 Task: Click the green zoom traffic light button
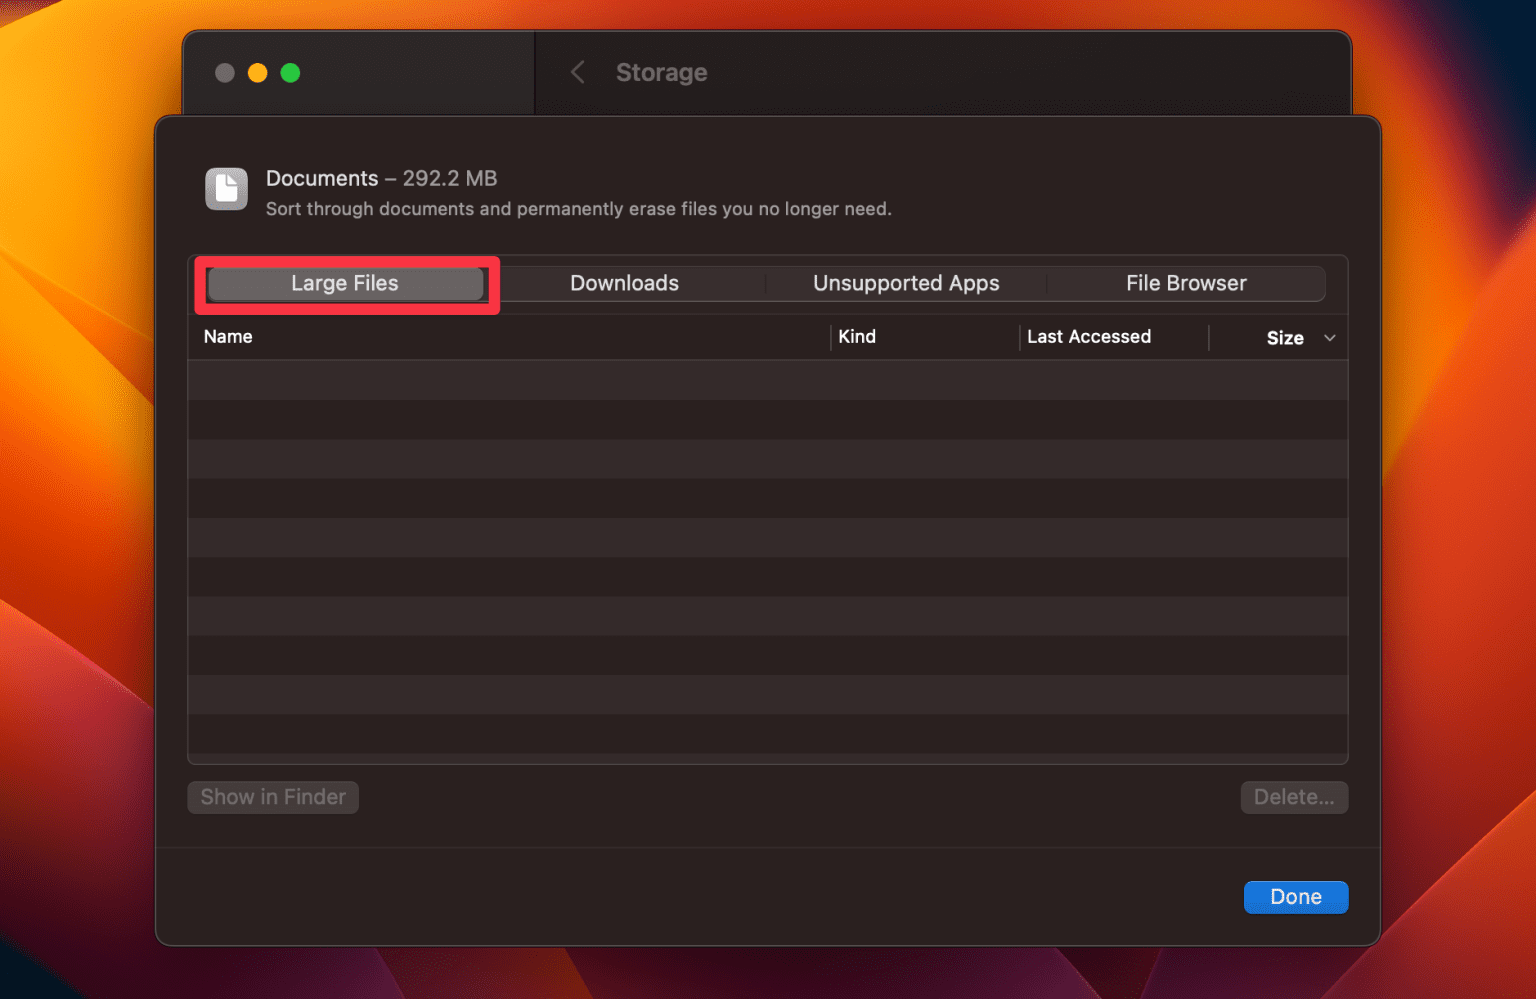coord(290,72)
